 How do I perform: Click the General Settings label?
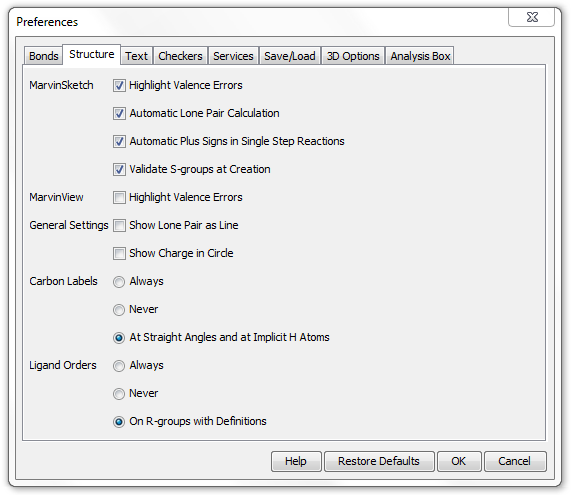point(69,225)
